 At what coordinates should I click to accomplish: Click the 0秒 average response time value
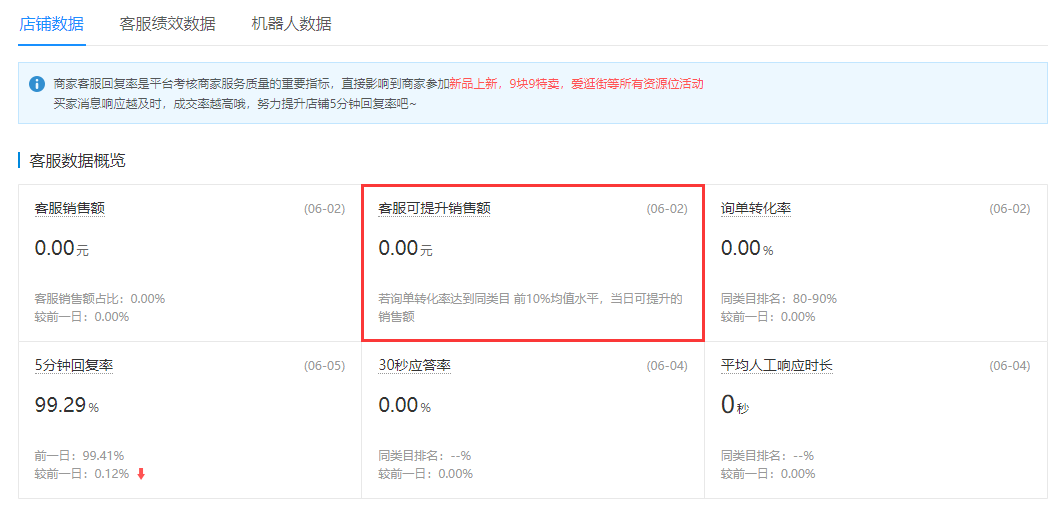click(734, 405)
